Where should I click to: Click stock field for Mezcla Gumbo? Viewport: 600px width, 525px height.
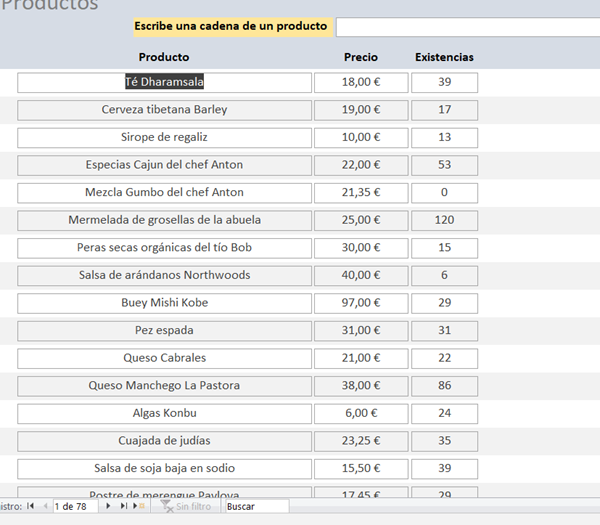coord(444,193)
